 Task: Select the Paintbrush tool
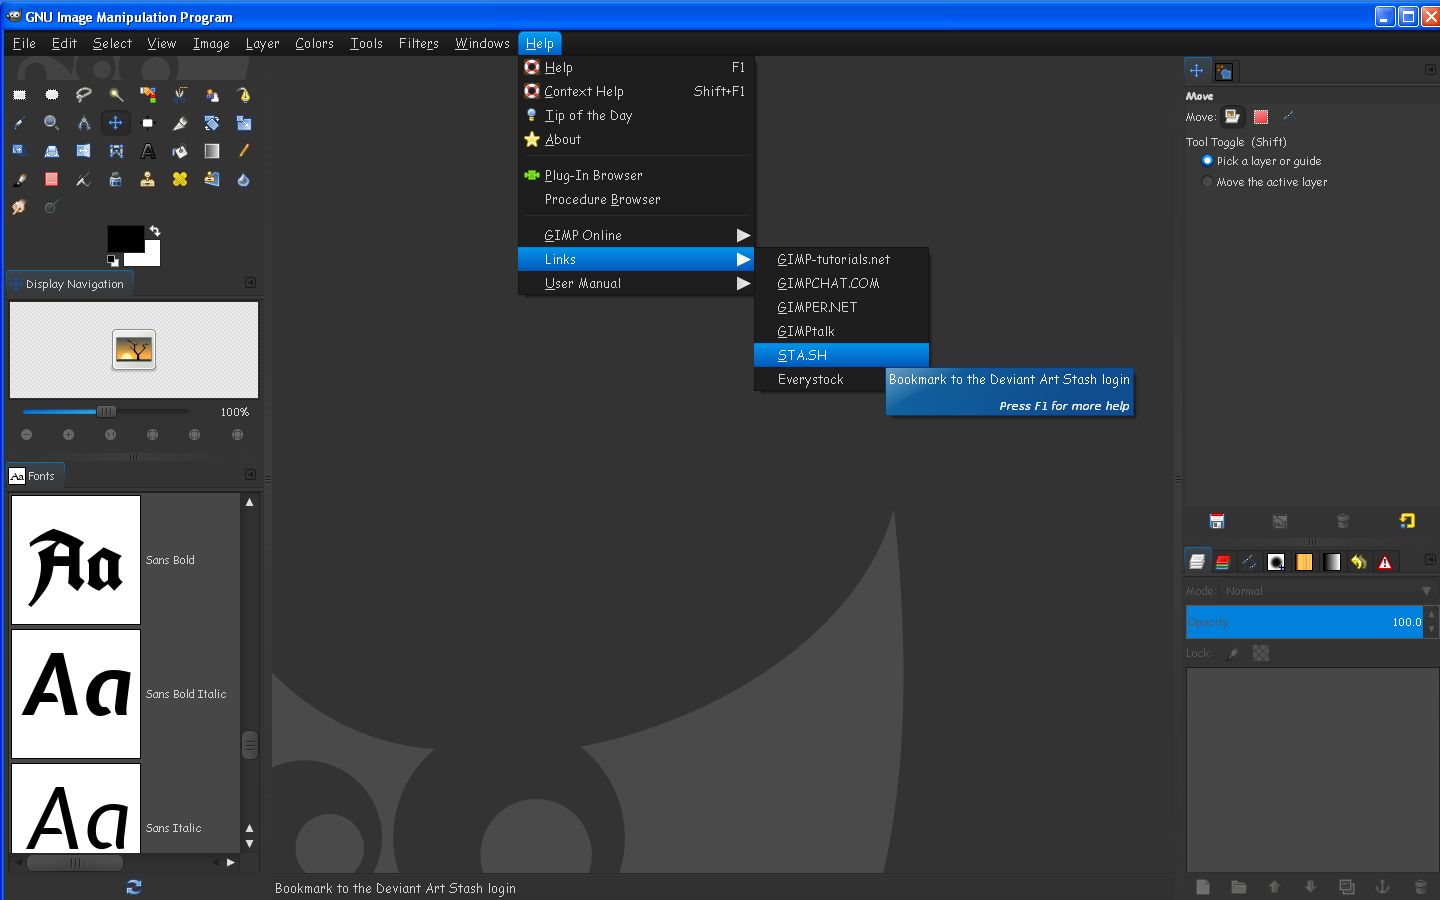point(19,180)
